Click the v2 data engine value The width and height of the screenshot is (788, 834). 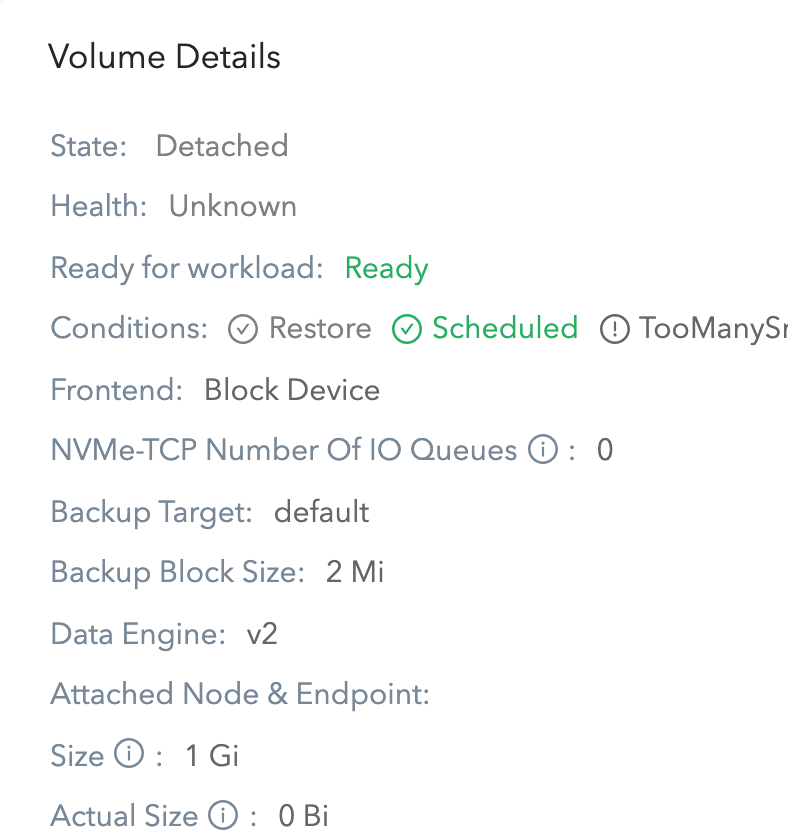[x=262, y=634]
